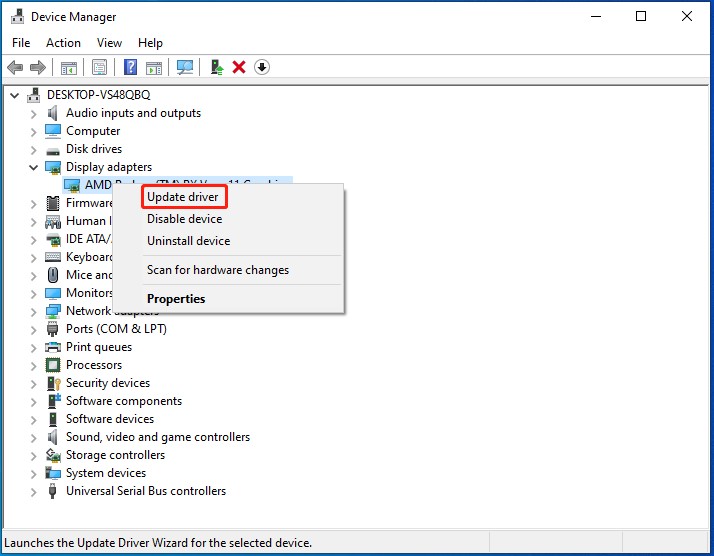The image size is (714, 556).
Task: Choose Update driver from the context menu
Action: click(182, 197)
